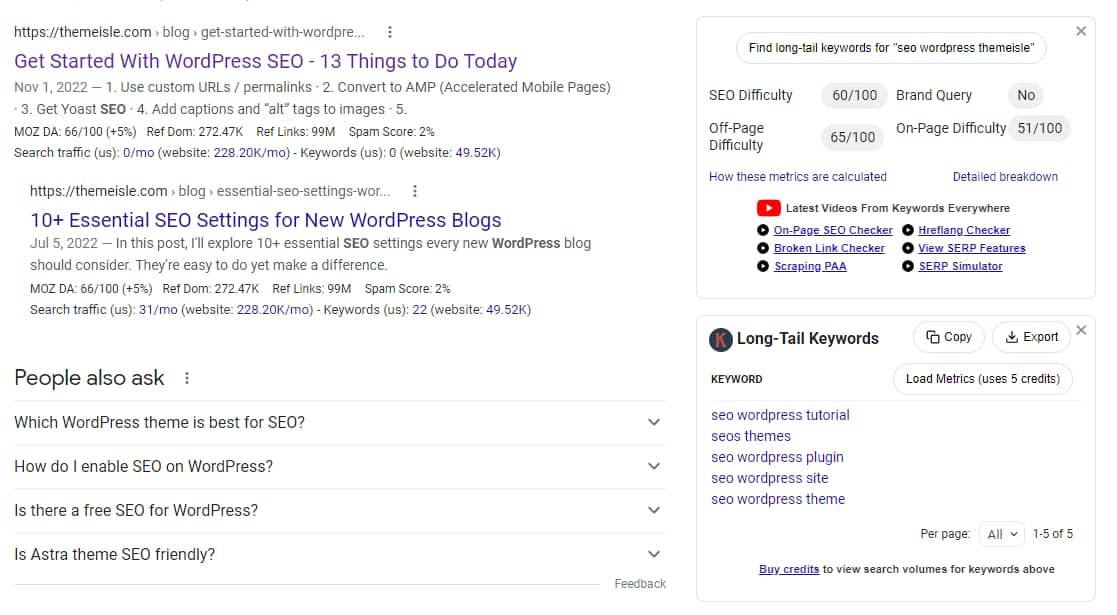Open the View SERP Features link
Screen dimensions: 1117x615
[x=972, y=248]
